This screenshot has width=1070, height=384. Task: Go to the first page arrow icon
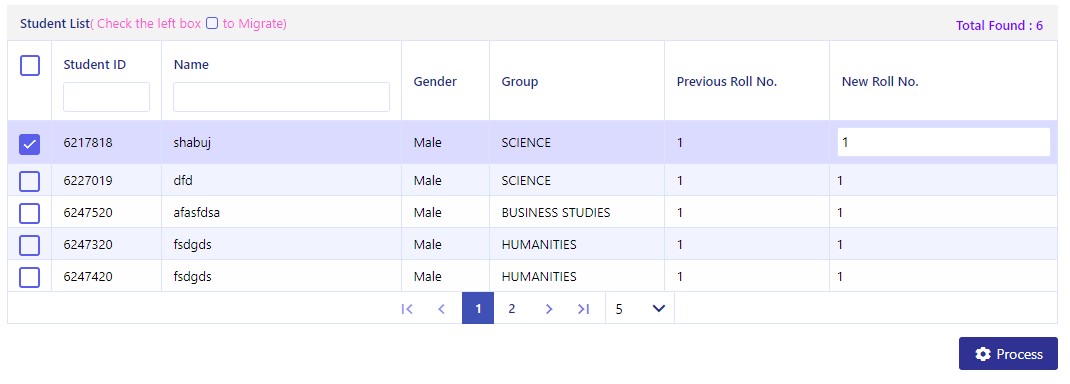click(x=407, y=309)
